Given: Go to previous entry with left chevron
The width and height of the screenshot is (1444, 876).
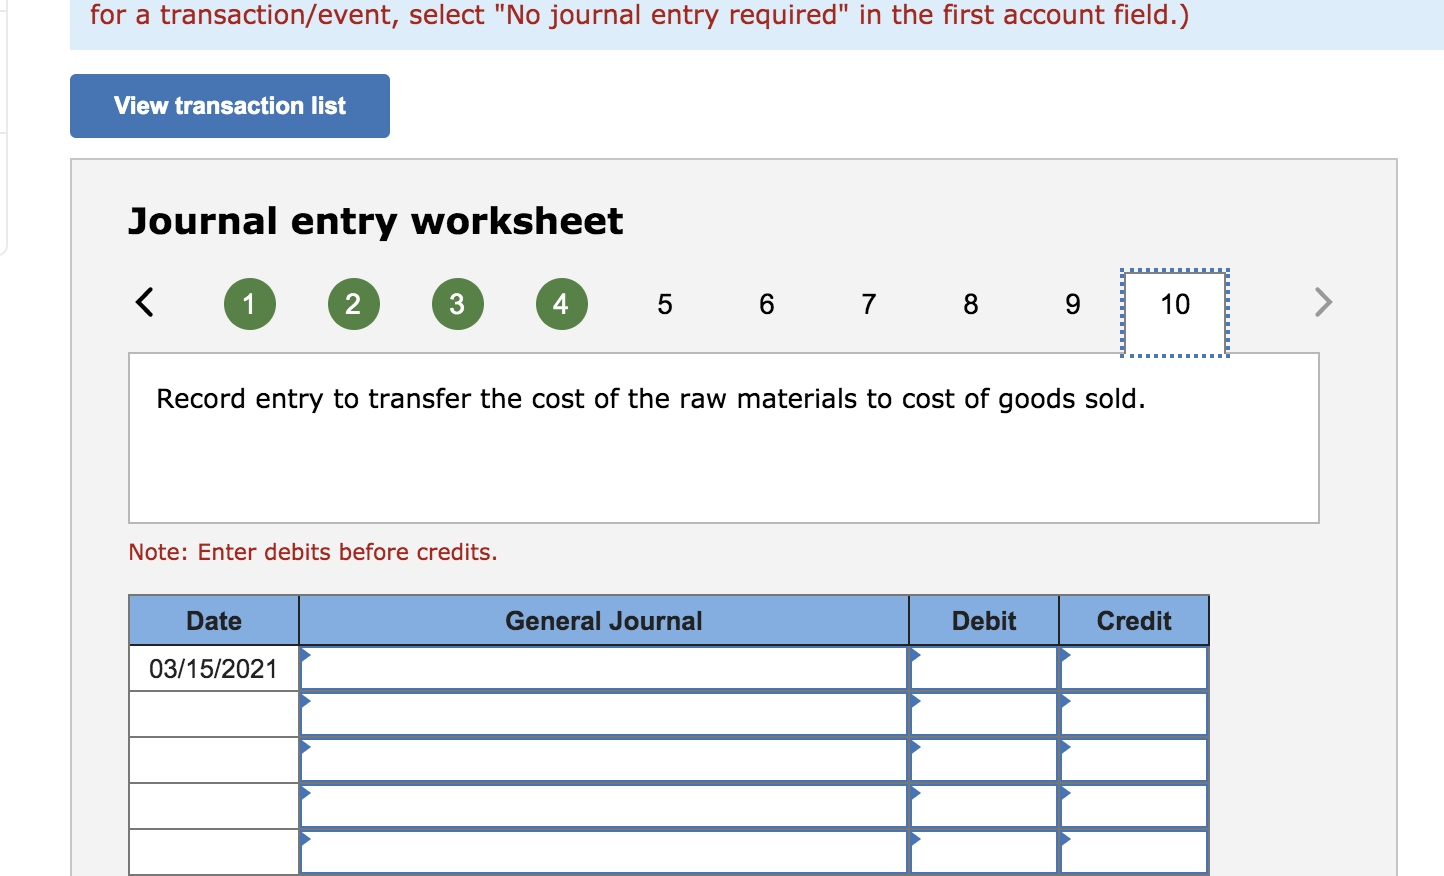Looking at the screenshot, I should [x=145, y=302].
